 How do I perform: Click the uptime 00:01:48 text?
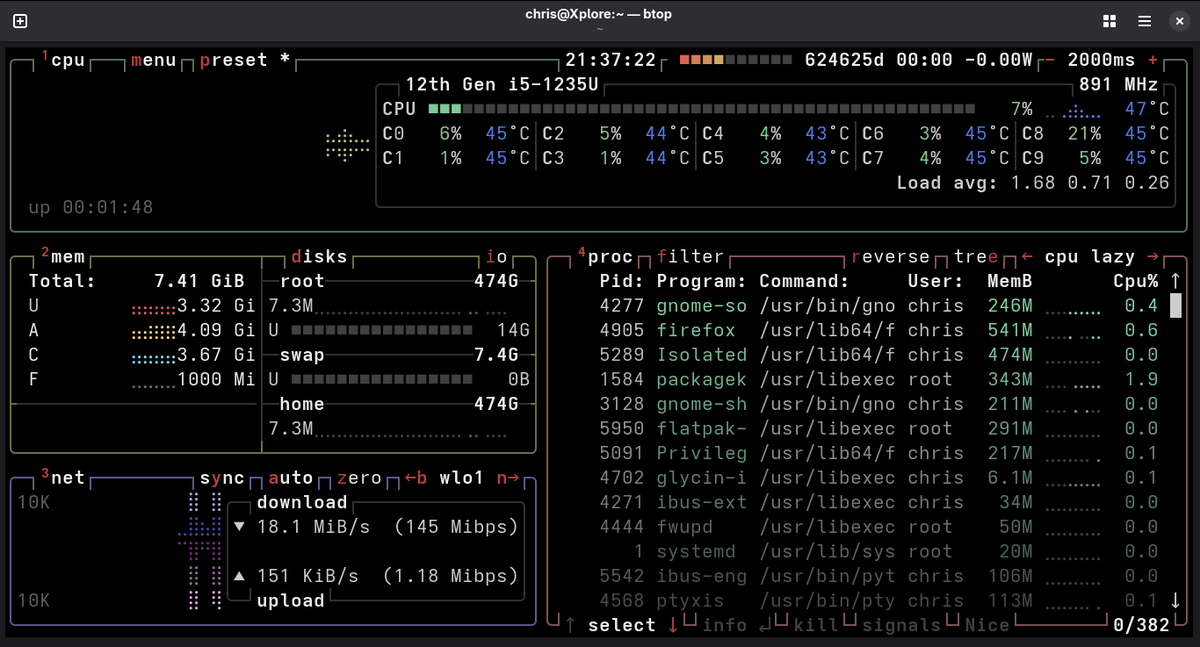coord(91,208)
